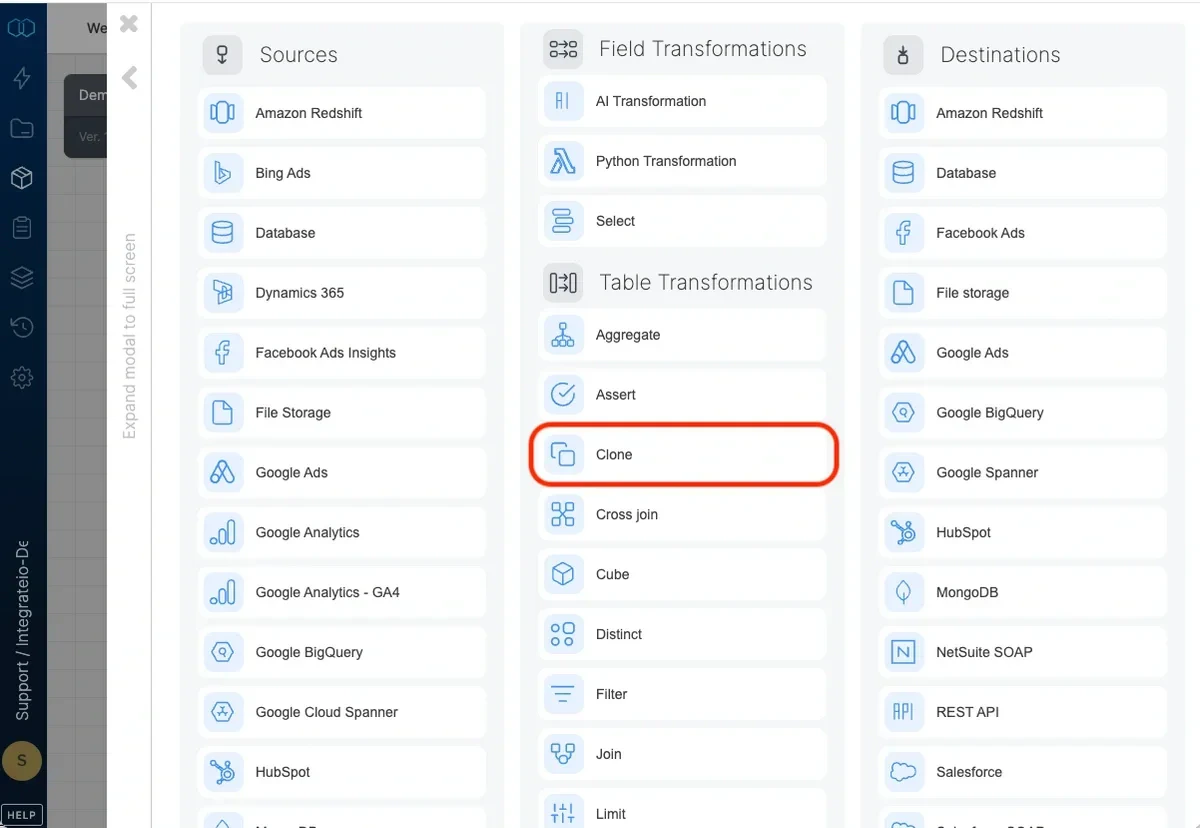Pick File storage under Destinations
Image resolution: width=1200 pixels, height=828 pixels.
[x=1023, y=293]
